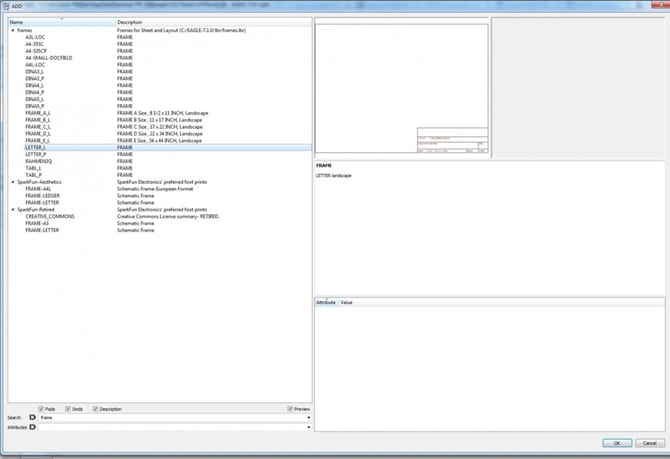Select the DINA4_L frame entry
This screenshot has height=459, width=670.
point(35,85)
